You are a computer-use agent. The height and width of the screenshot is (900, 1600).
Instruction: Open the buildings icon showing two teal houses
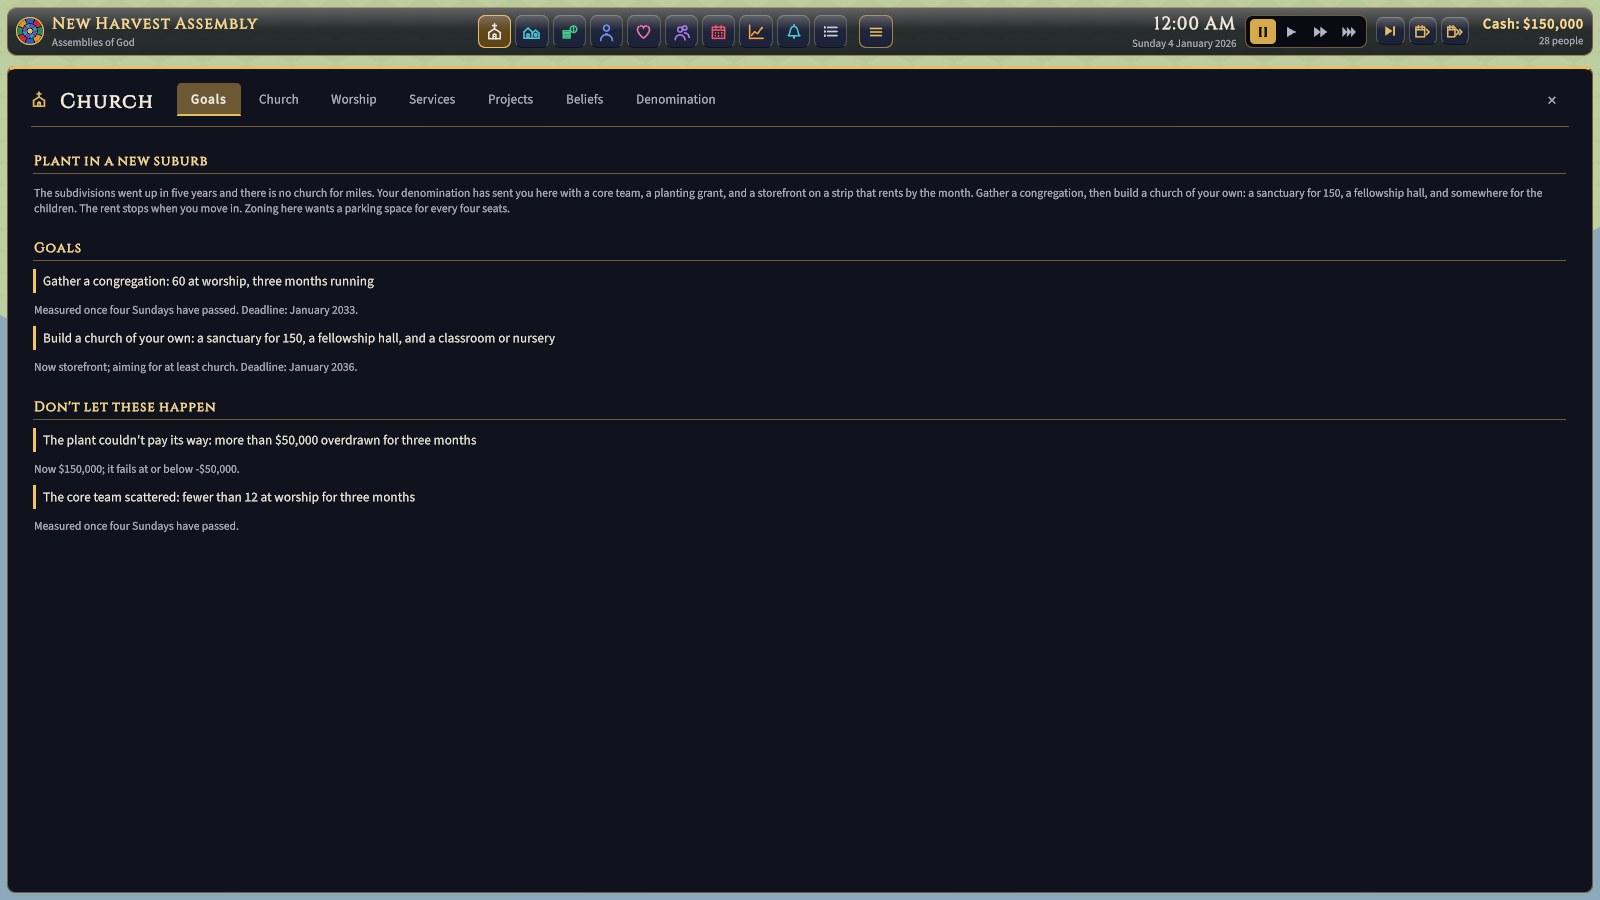(x=531, y=32)
